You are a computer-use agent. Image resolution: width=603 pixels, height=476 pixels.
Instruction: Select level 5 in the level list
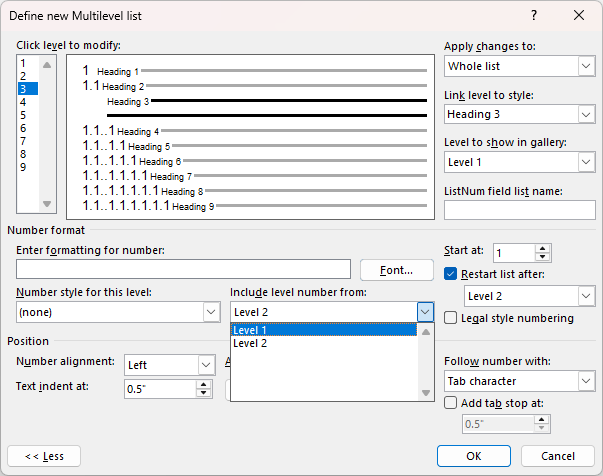pyautogui.click(x=27, y=115)
